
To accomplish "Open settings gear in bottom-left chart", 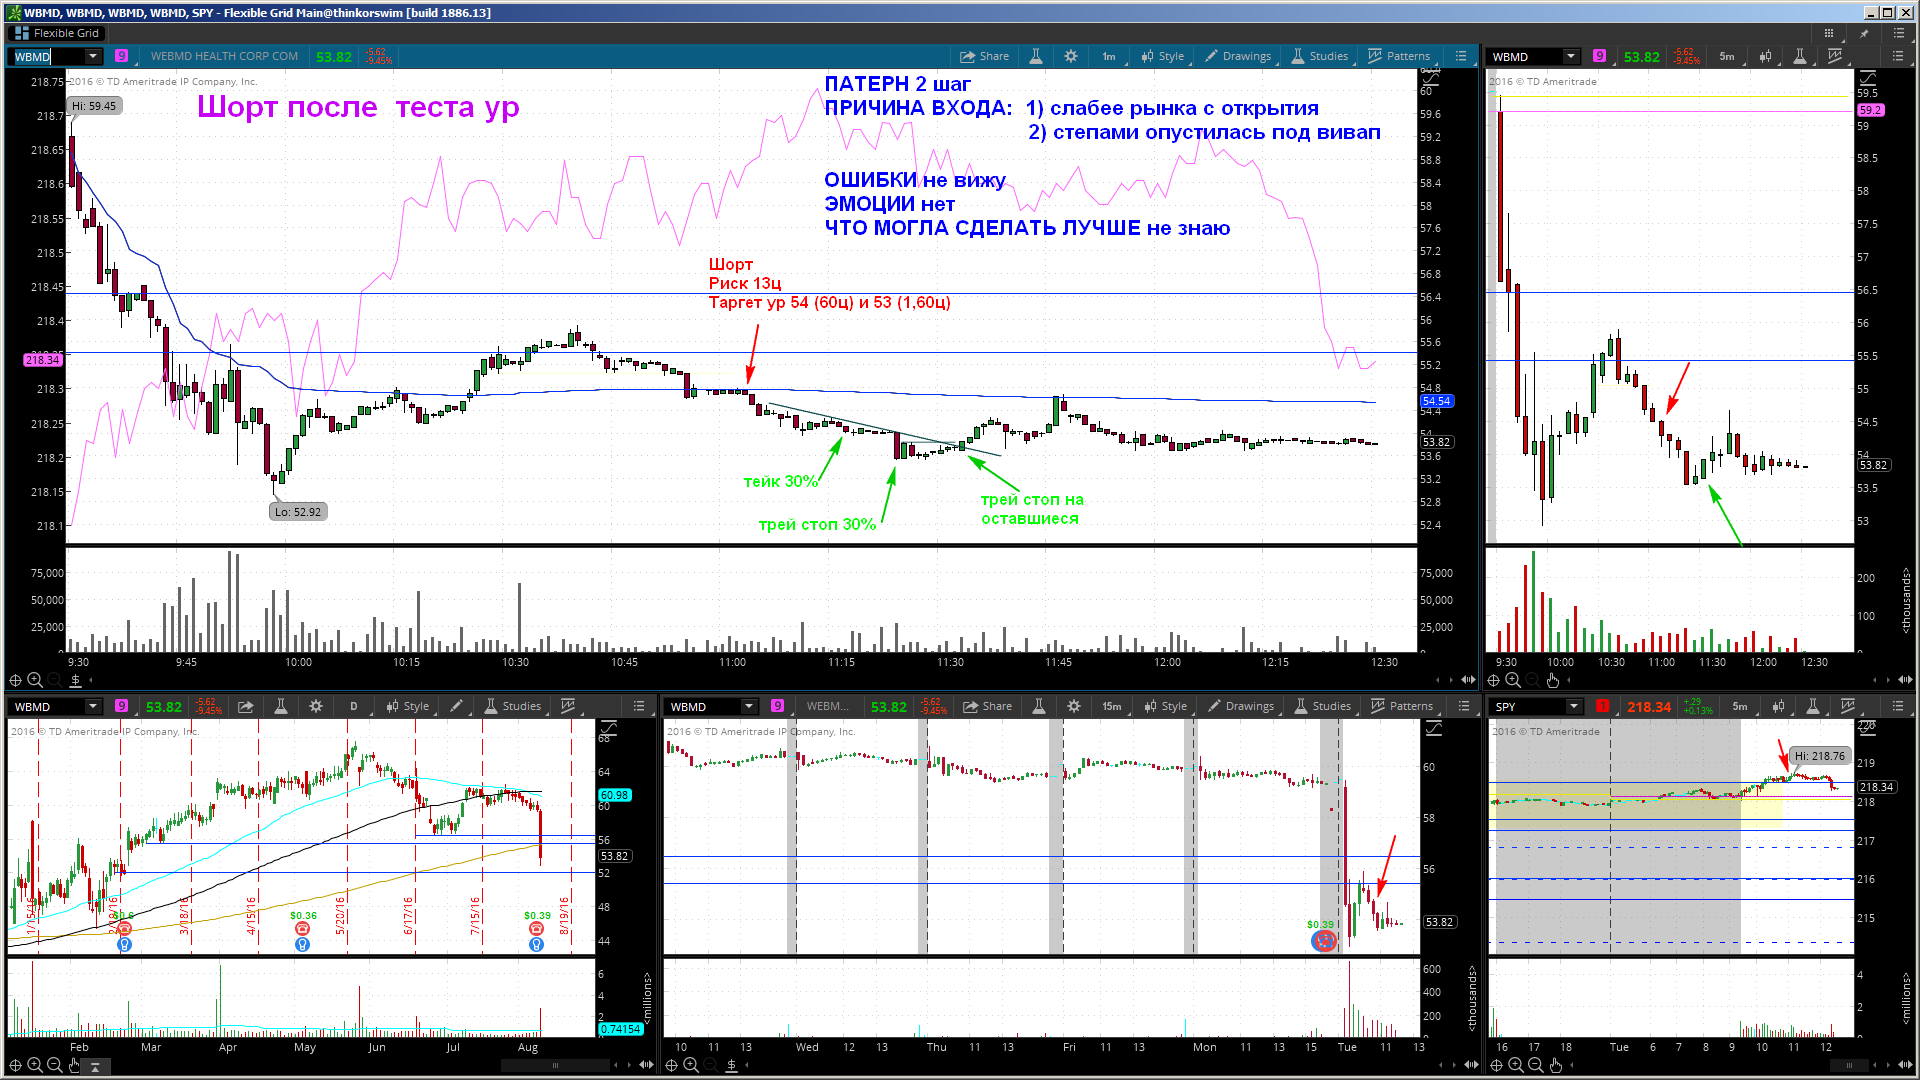I will pos(316,706).
